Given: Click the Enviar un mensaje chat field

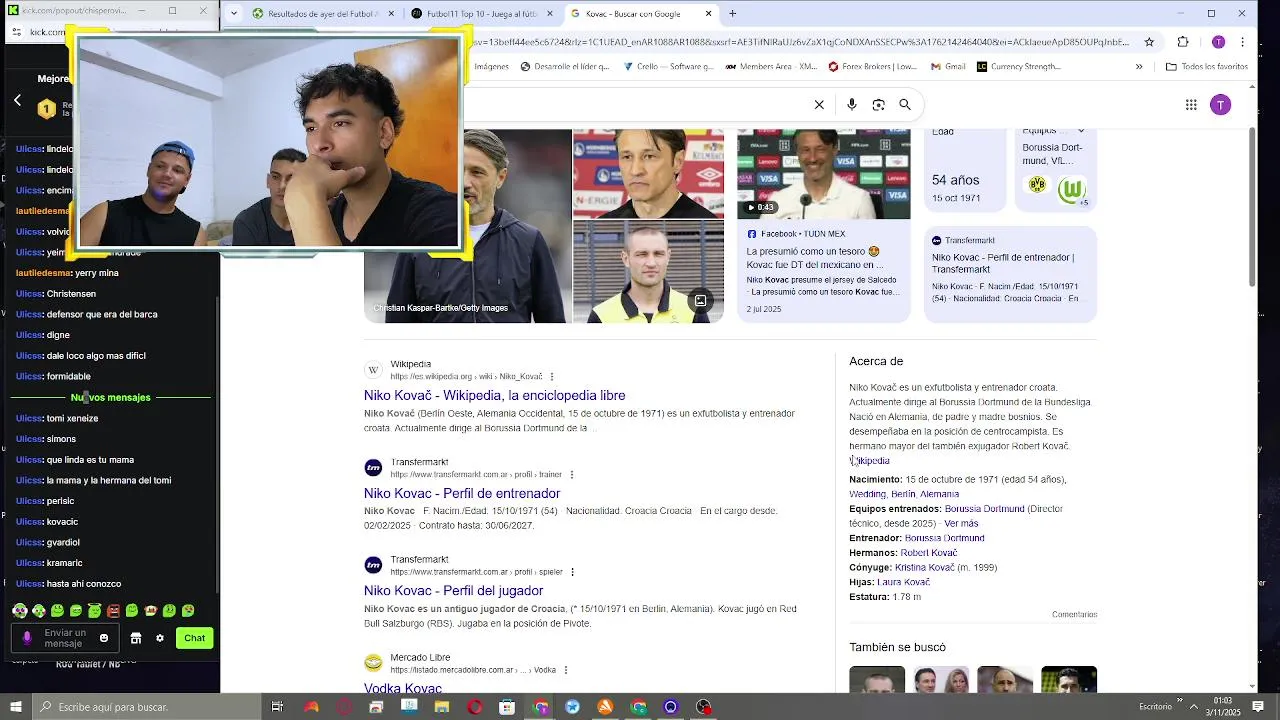Looking at the screenshot, I should point(64,638).
